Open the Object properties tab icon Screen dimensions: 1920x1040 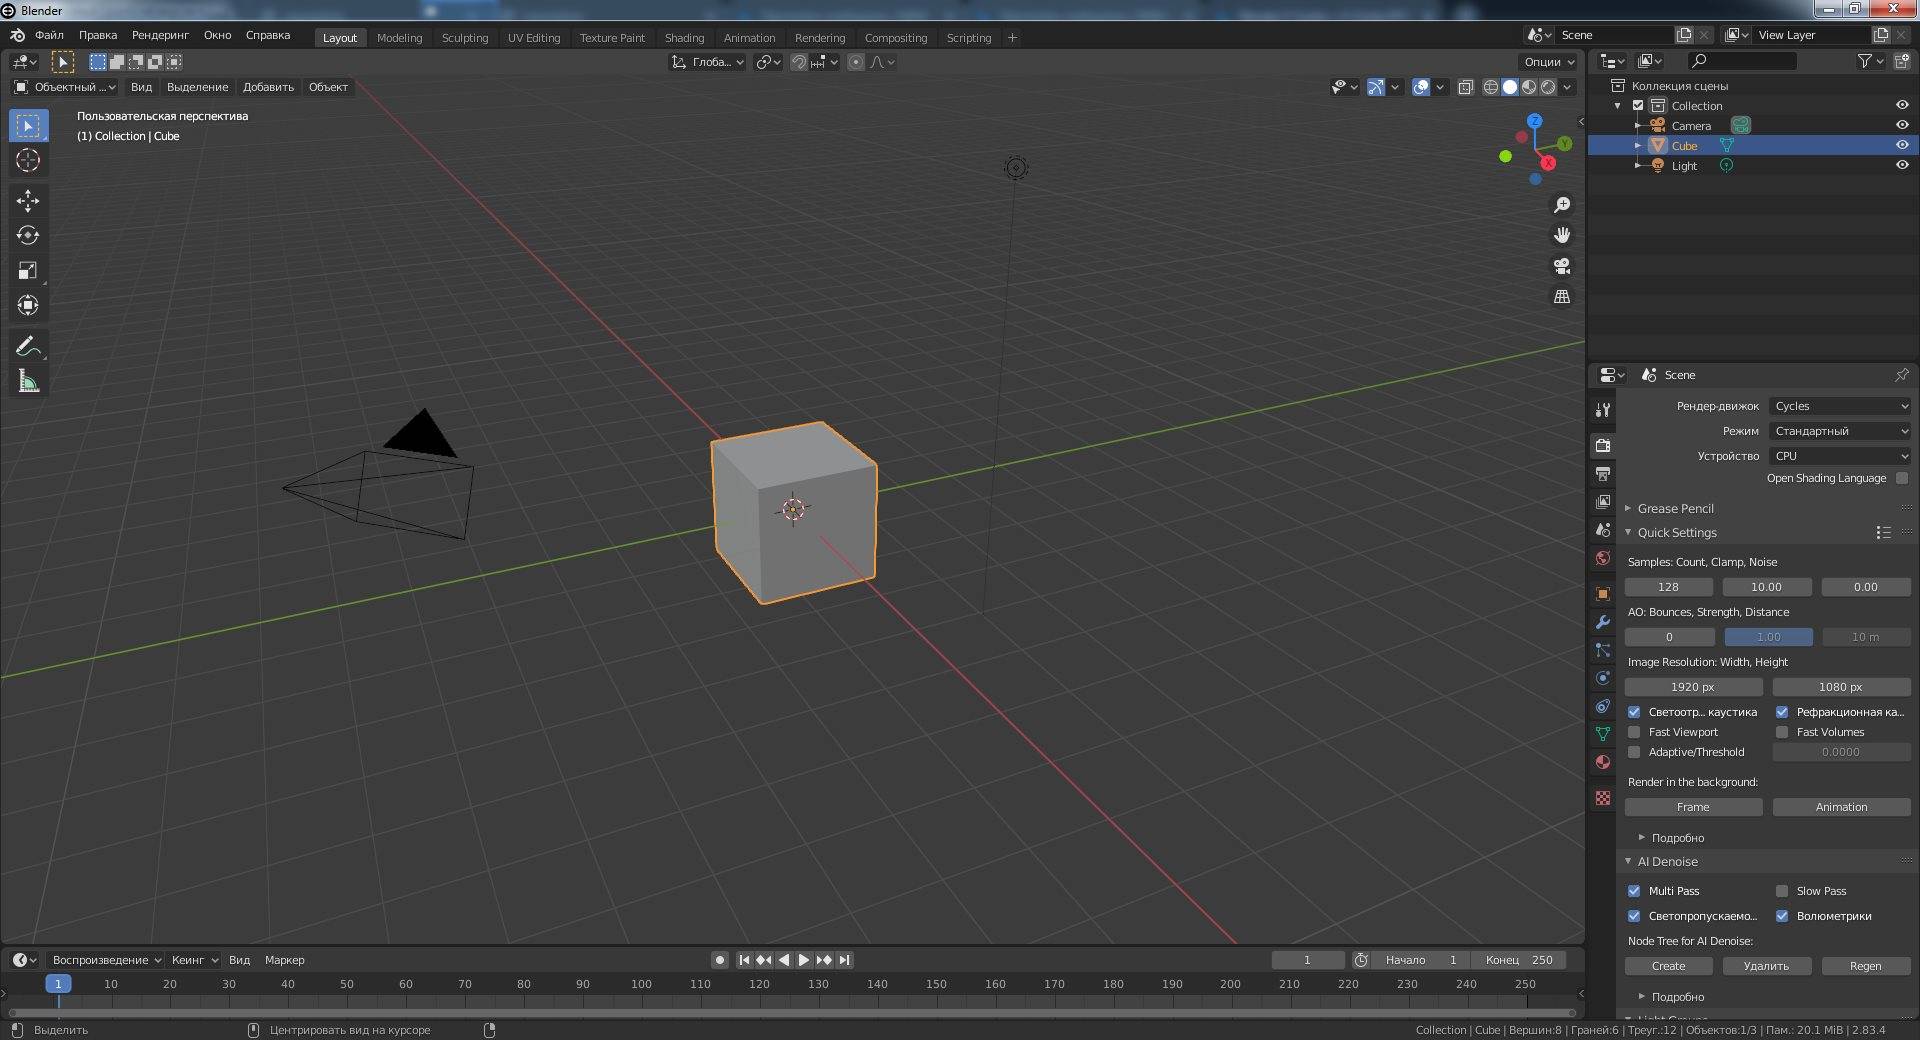pos(1603,594)
